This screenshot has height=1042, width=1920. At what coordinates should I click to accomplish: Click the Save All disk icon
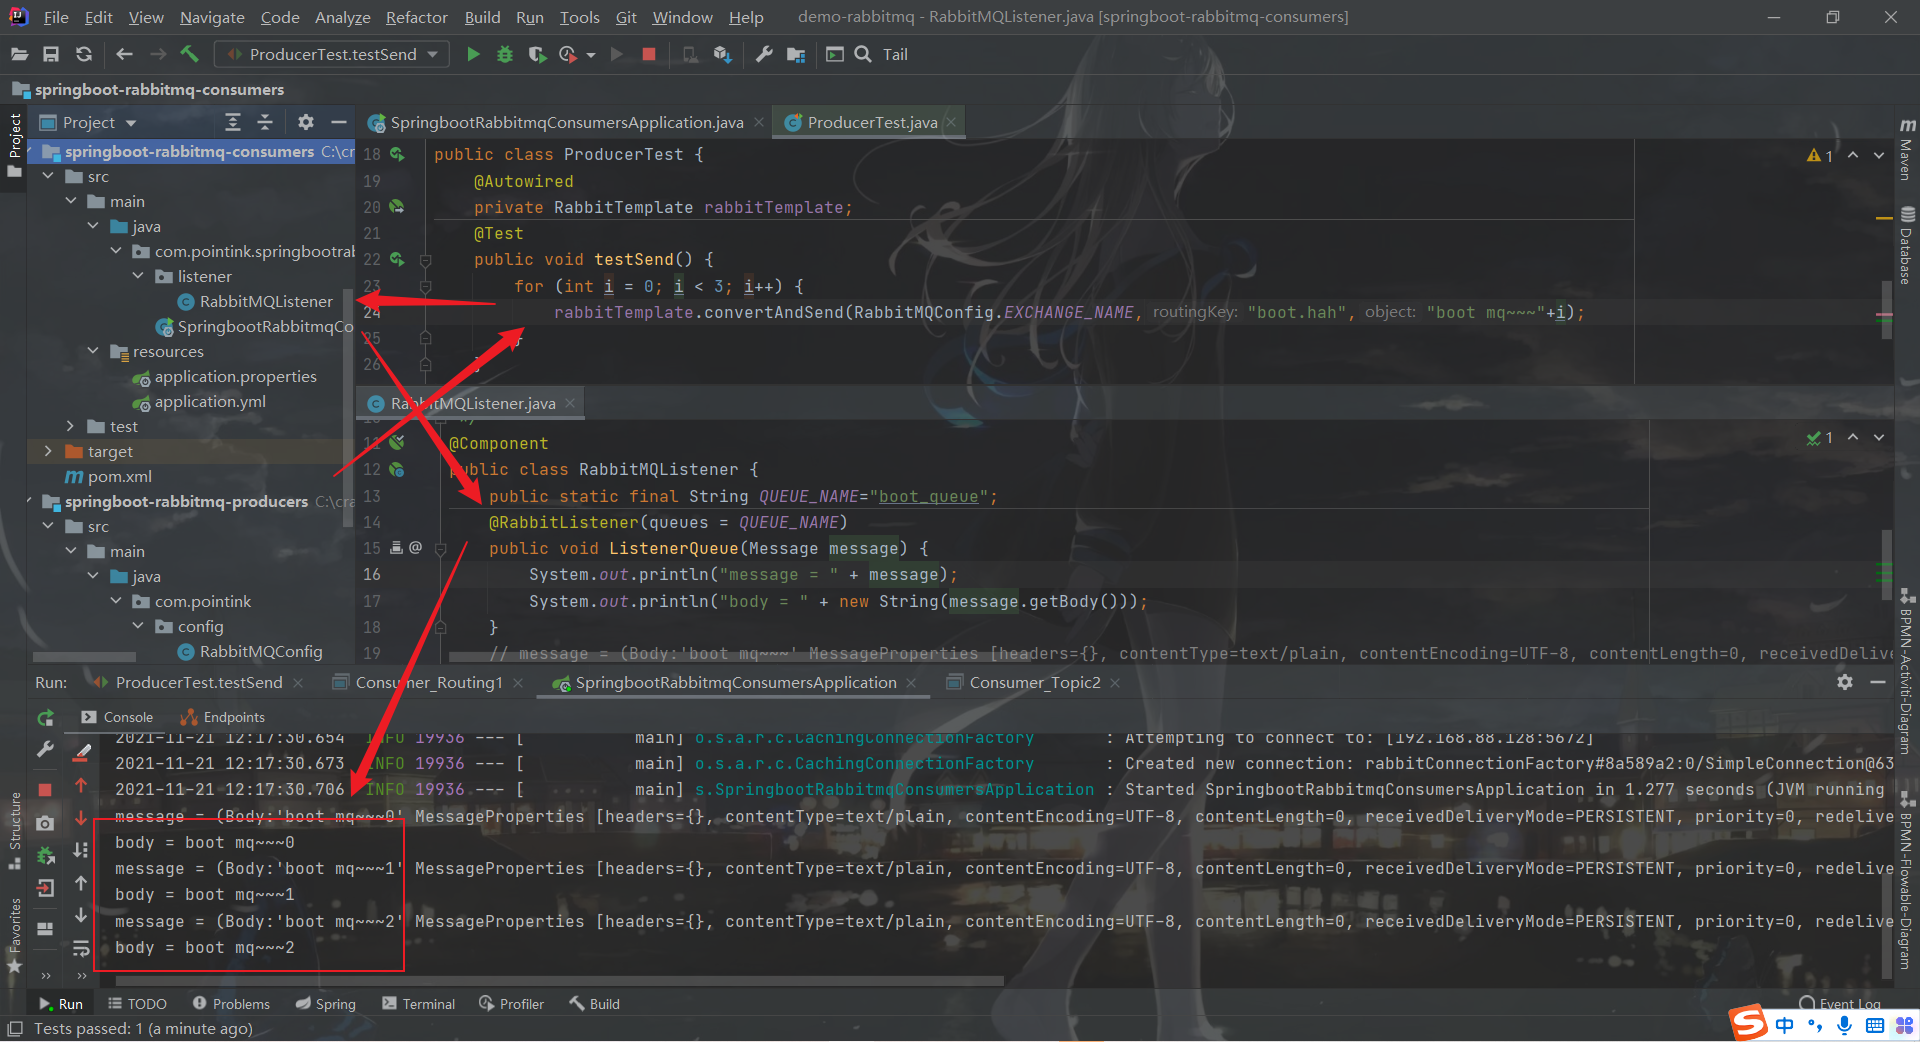pyautogui.click(x=51, y=55)
